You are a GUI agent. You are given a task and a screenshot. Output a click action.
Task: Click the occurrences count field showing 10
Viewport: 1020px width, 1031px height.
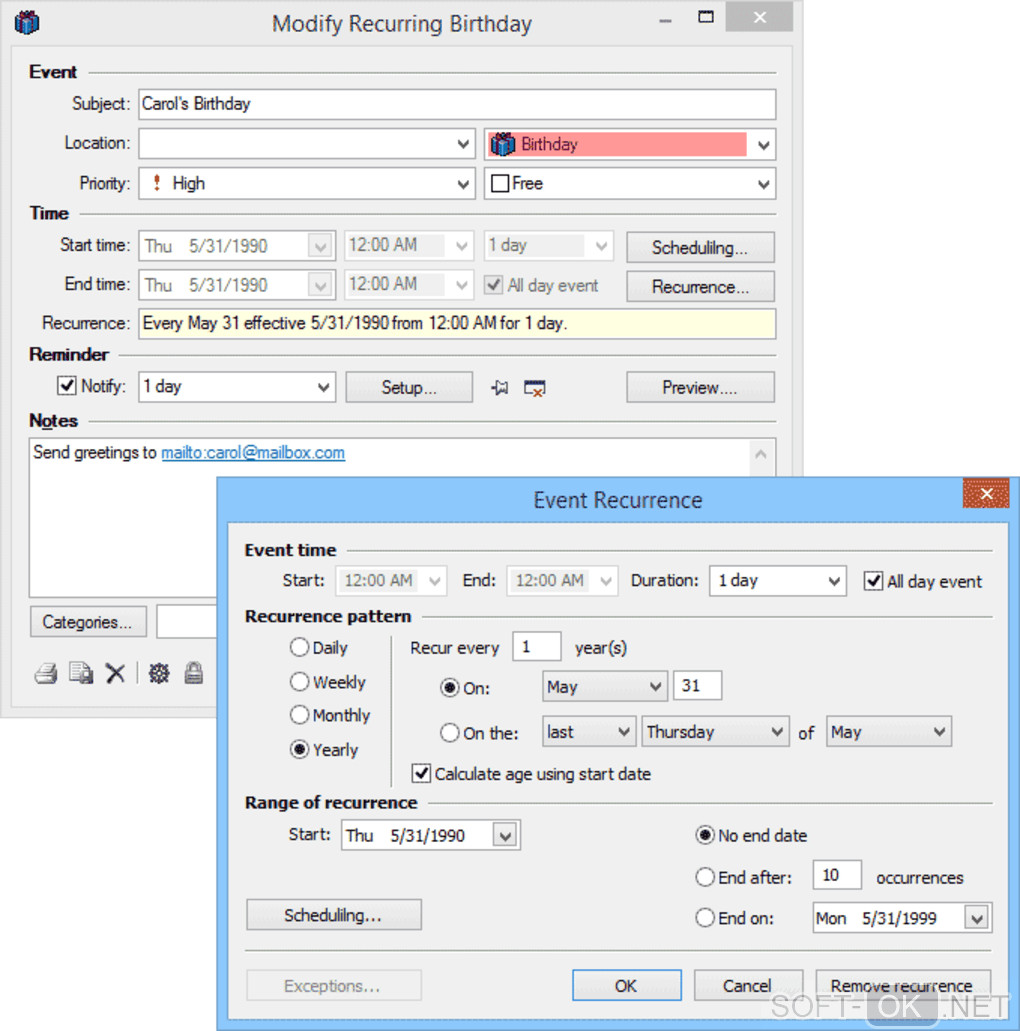pyautogui.click(x=837, y=875)
